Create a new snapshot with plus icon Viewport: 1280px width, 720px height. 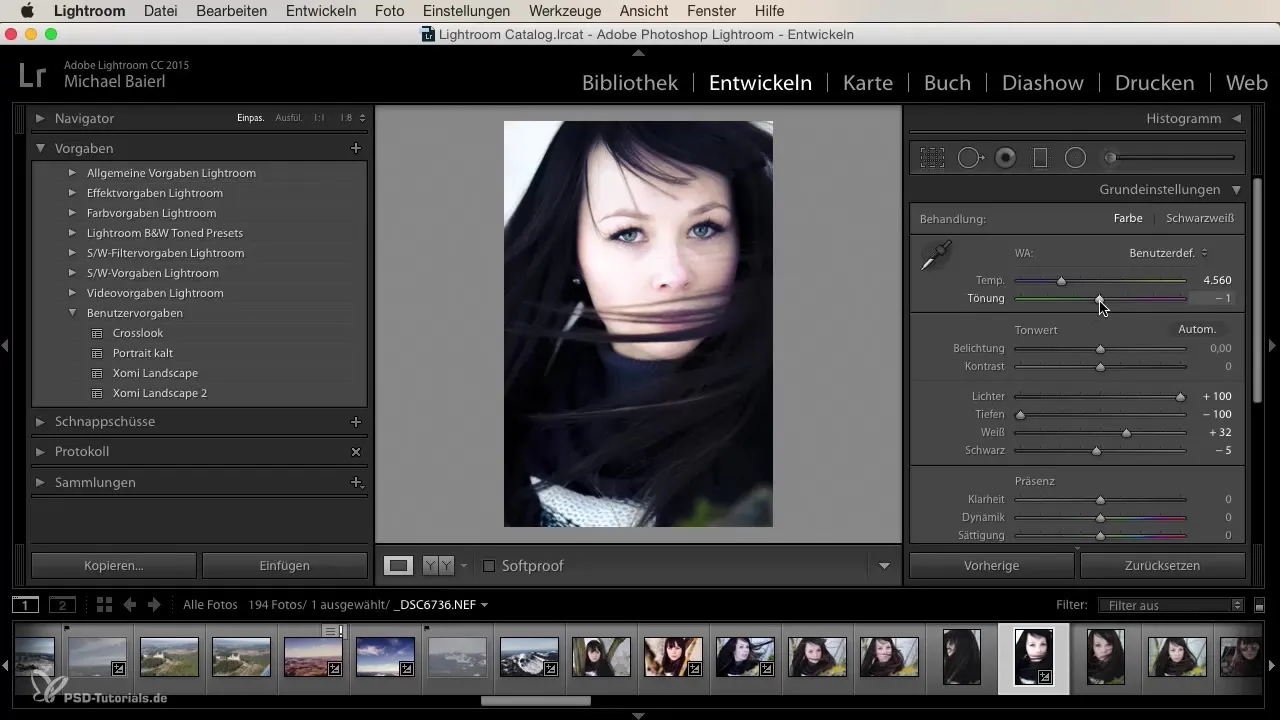click(x=355, y=422)
